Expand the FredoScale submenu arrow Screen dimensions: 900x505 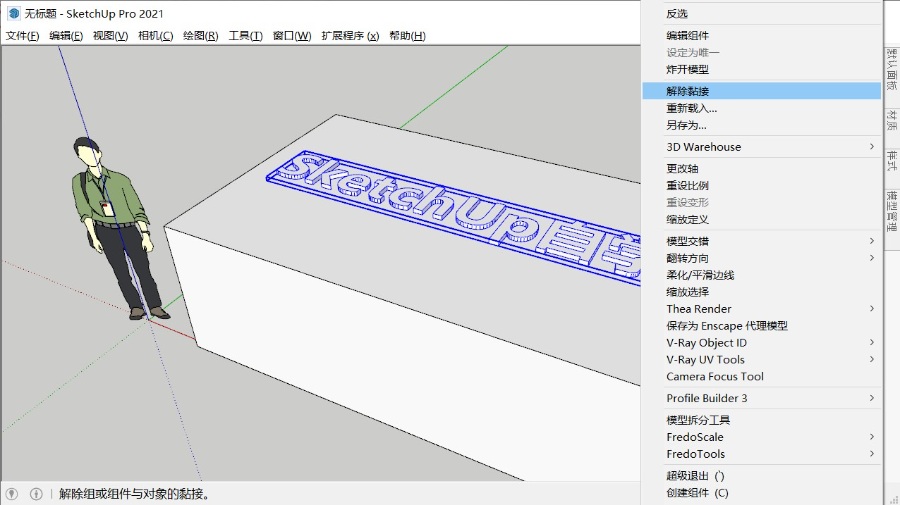point(871,437)
